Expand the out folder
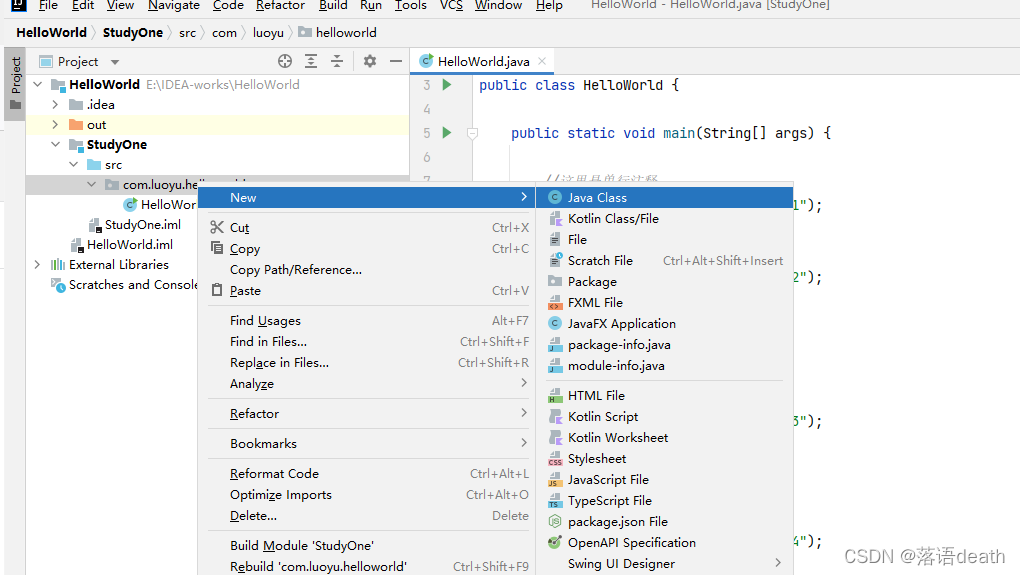 click(55, 124)
